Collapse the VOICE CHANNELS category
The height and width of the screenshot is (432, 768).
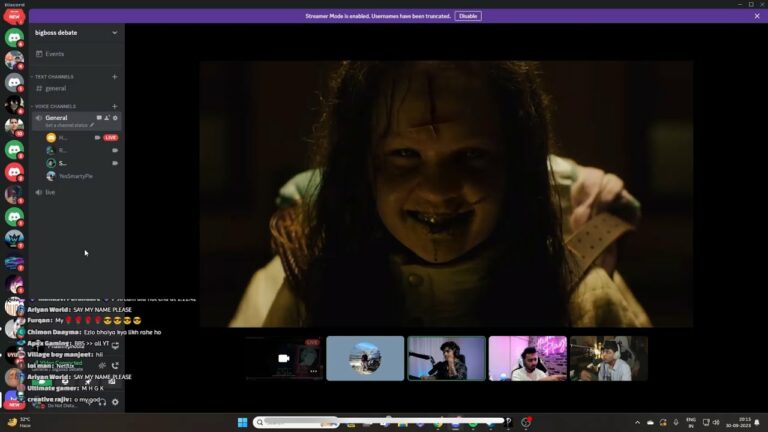point(55,106)
